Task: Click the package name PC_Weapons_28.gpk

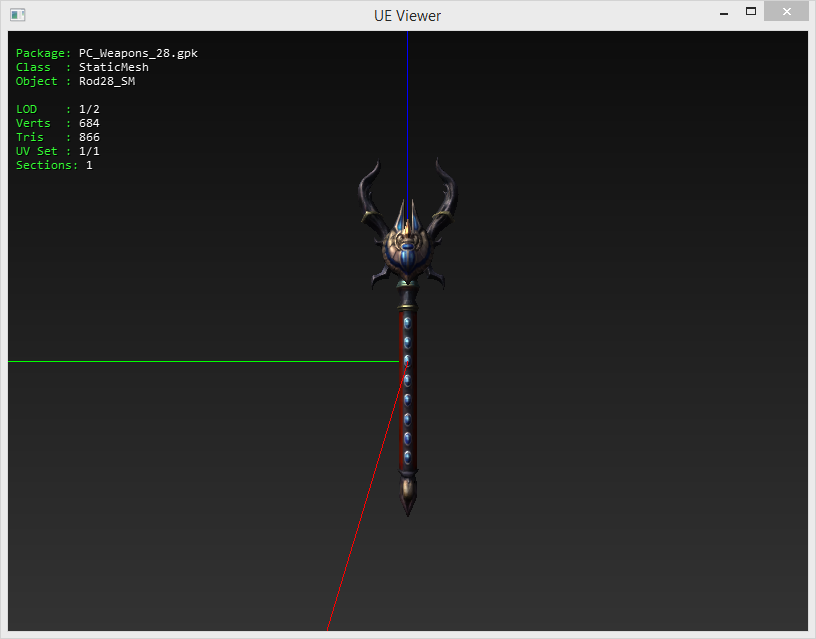Action: pyautogui.click(x=138, y=53)
